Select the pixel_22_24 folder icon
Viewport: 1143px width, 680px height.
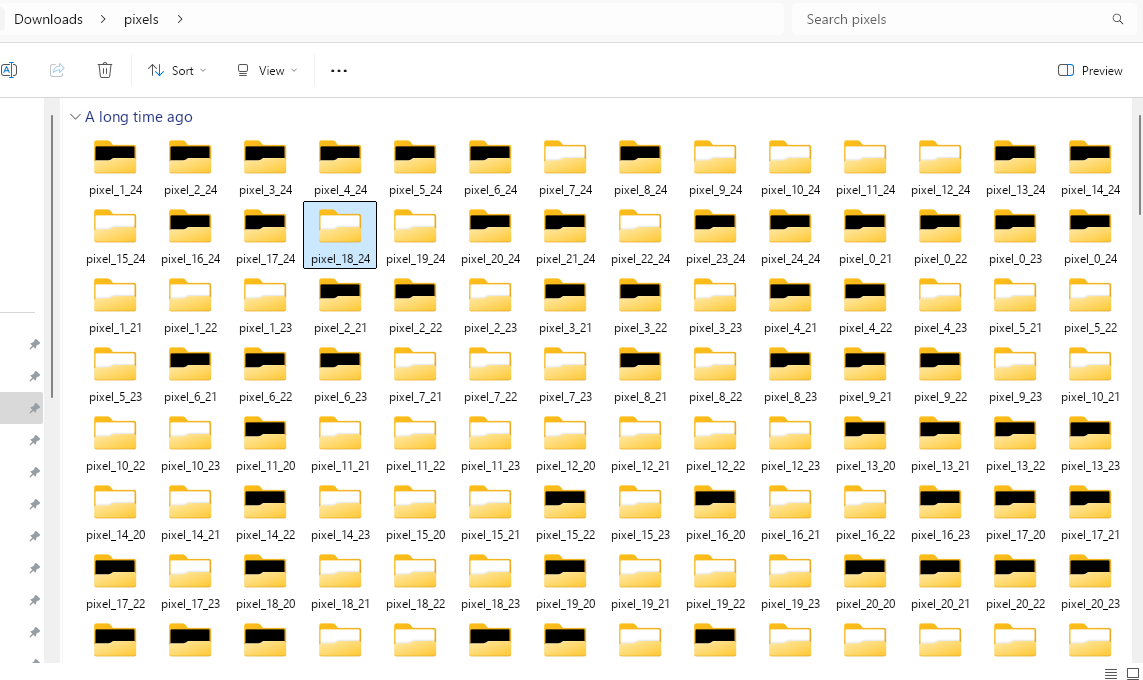(x=640, y=226)
